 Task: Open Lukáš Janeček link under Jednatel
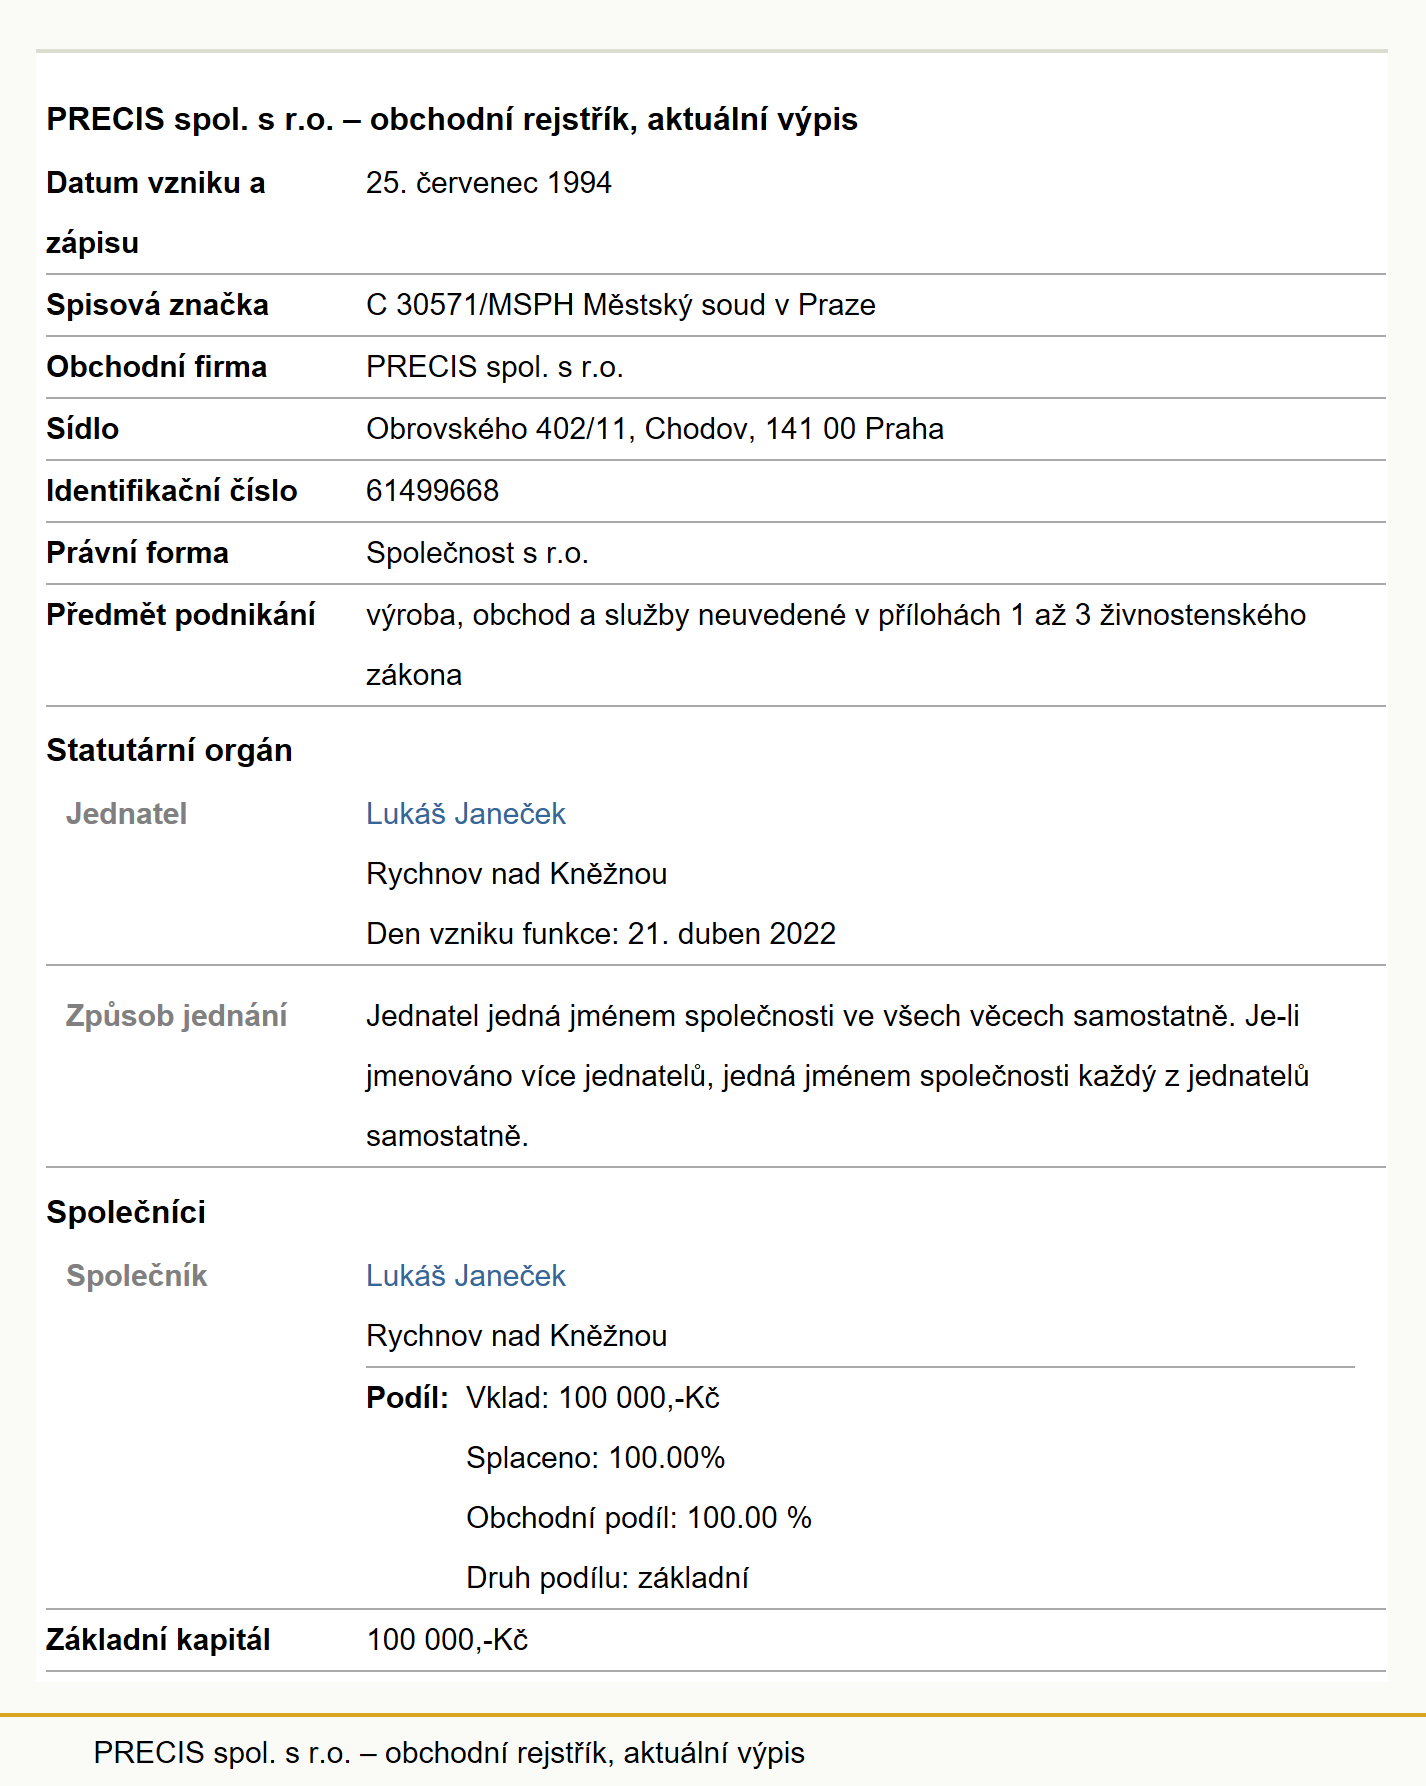pos(465,814)
